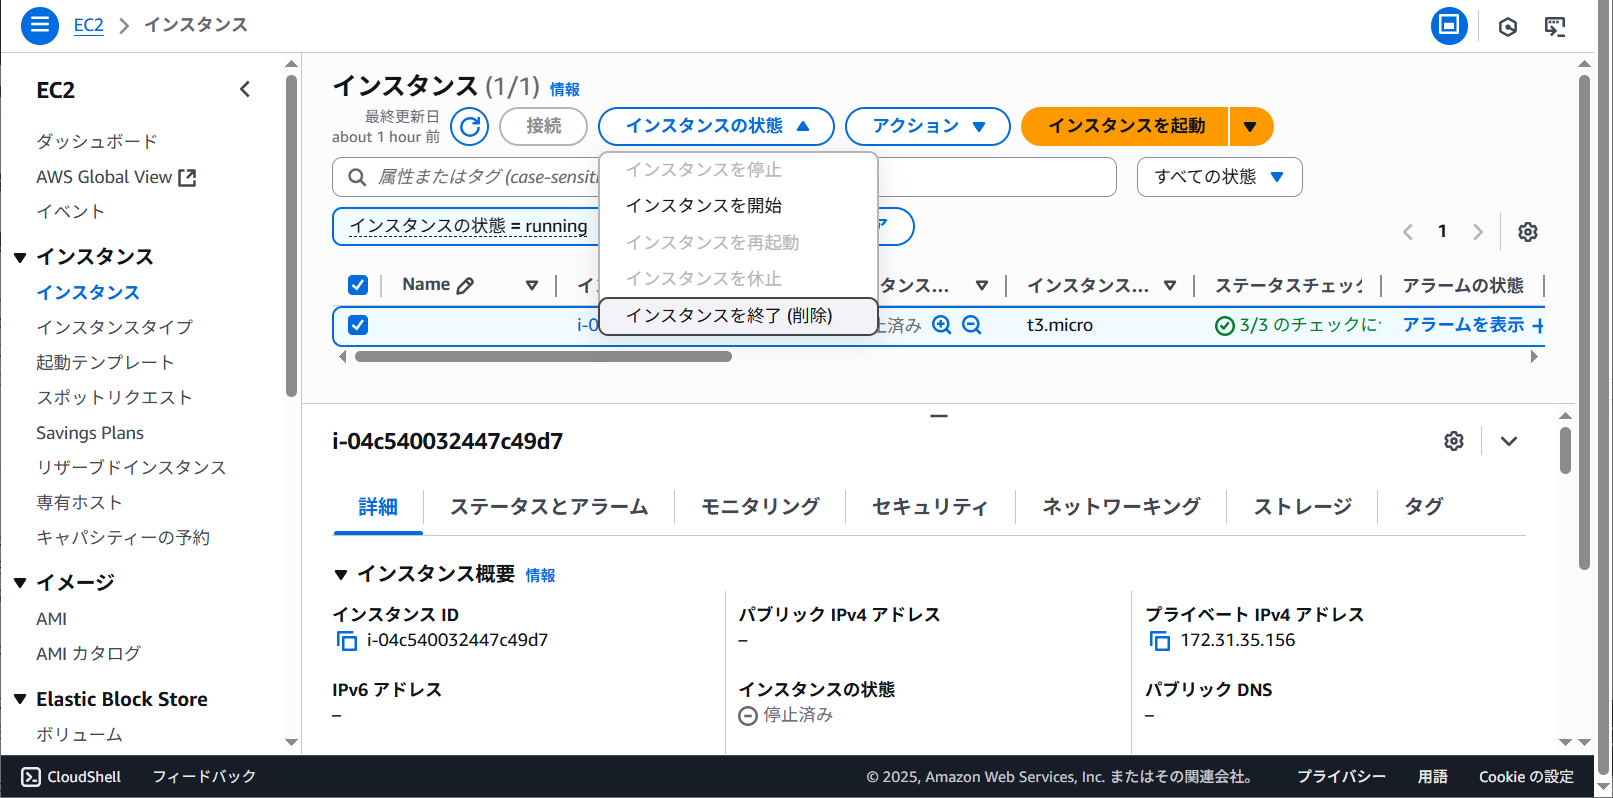The width and height of the screenshot is (1613, 798).
Task: Open the AWS hamburger navigation menu
Action: pos(40,25)
